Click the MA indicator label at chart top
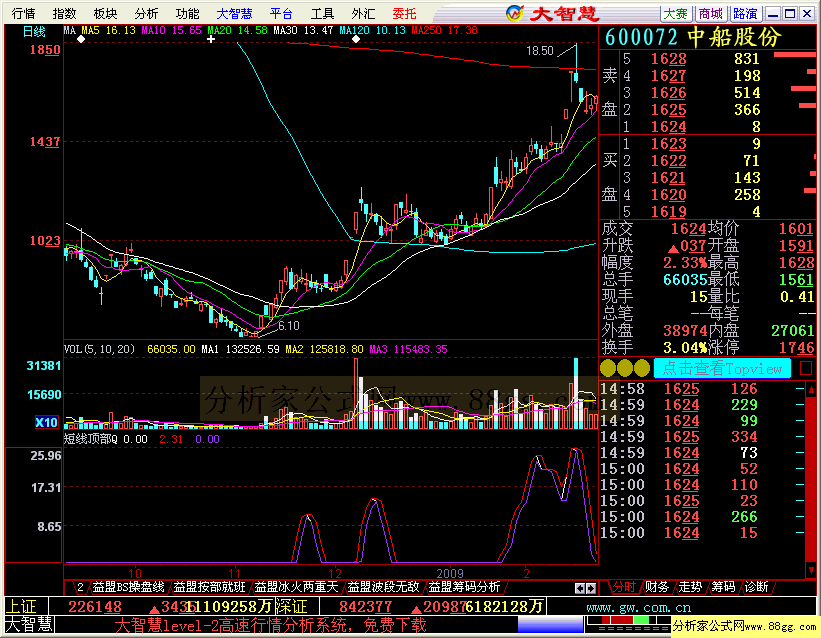821x638 pixels. click(70, 30)
